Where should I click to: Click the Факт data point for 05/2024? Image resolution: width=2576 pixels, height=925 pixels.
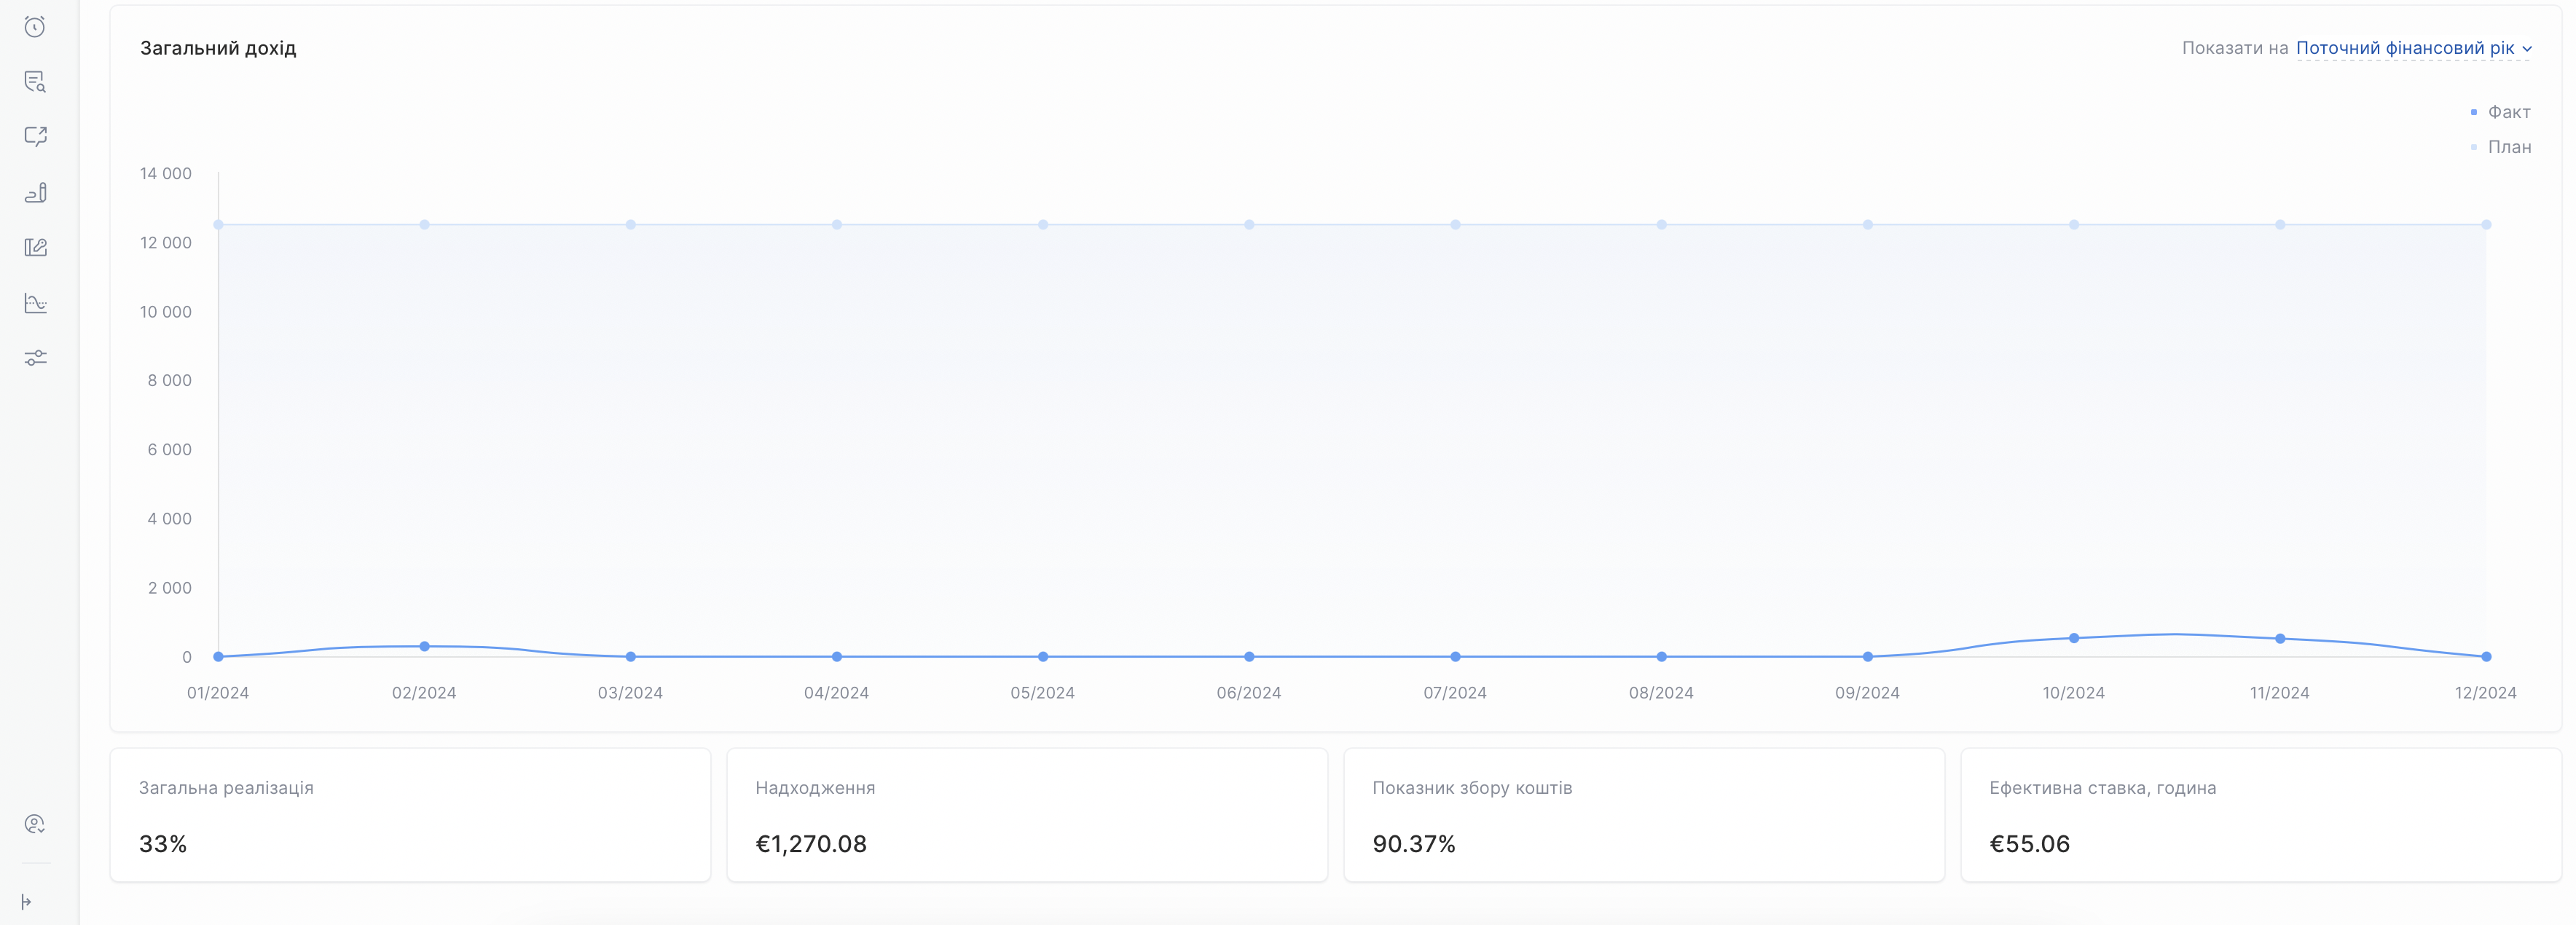tap(1043, 657)
